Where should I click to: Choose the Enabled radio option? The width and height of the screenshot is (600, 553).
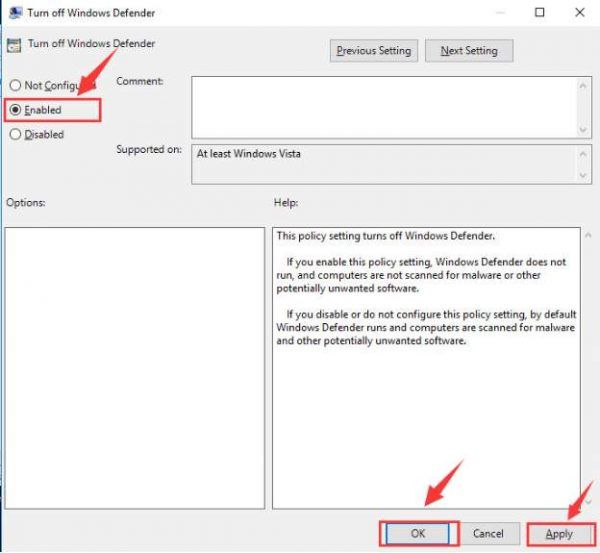(x=15, y=110)
